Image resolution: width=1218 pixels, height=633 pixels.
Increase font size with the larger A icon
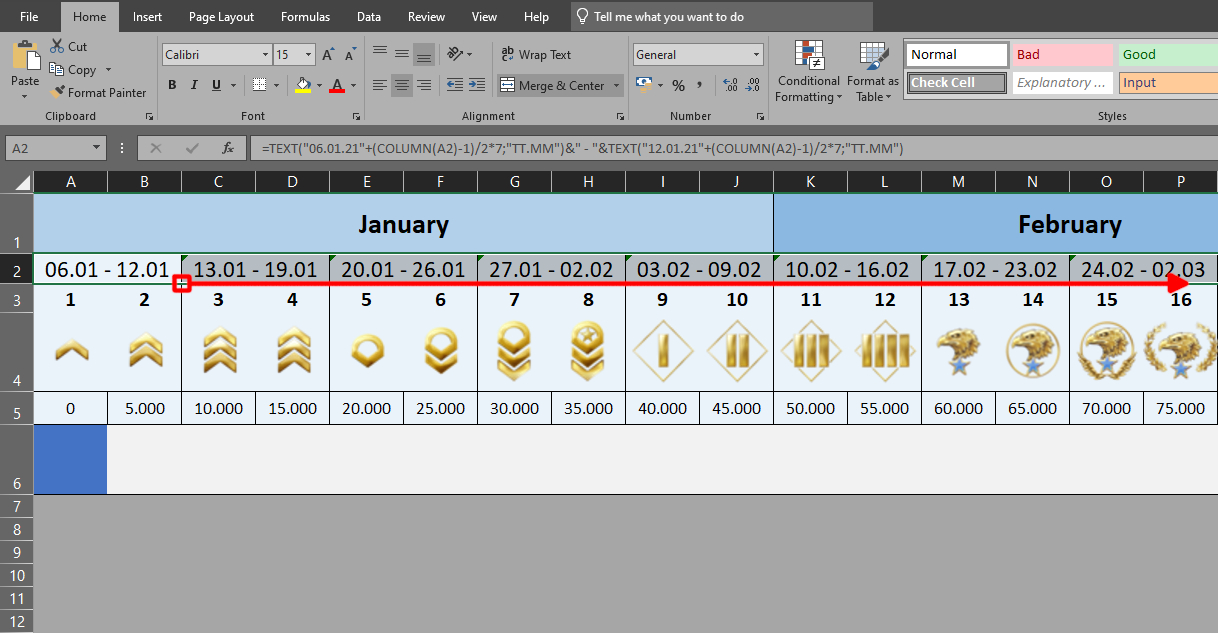click(x=328, y=55)
